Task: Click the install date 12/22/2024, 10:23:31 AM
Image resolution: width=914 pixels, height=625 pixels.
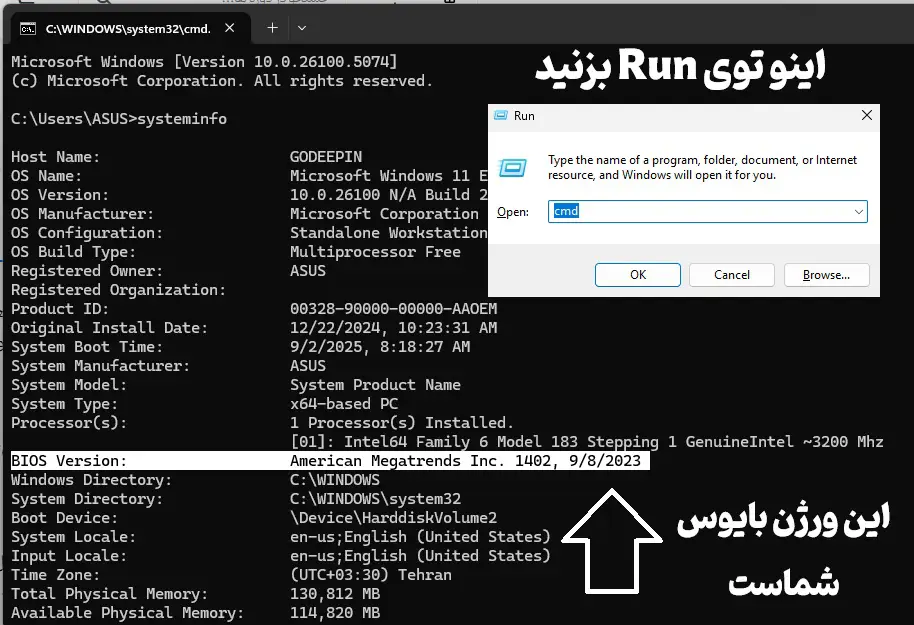Action: pyautogui.click(x=393, y=328)
